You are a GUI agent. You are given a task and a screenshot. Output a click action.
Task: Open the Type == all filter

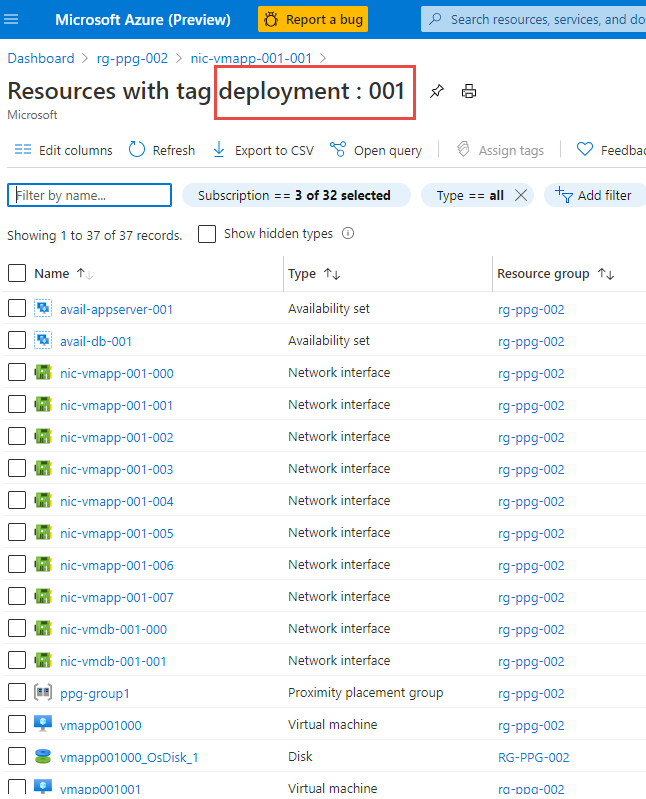coord(470,195)
